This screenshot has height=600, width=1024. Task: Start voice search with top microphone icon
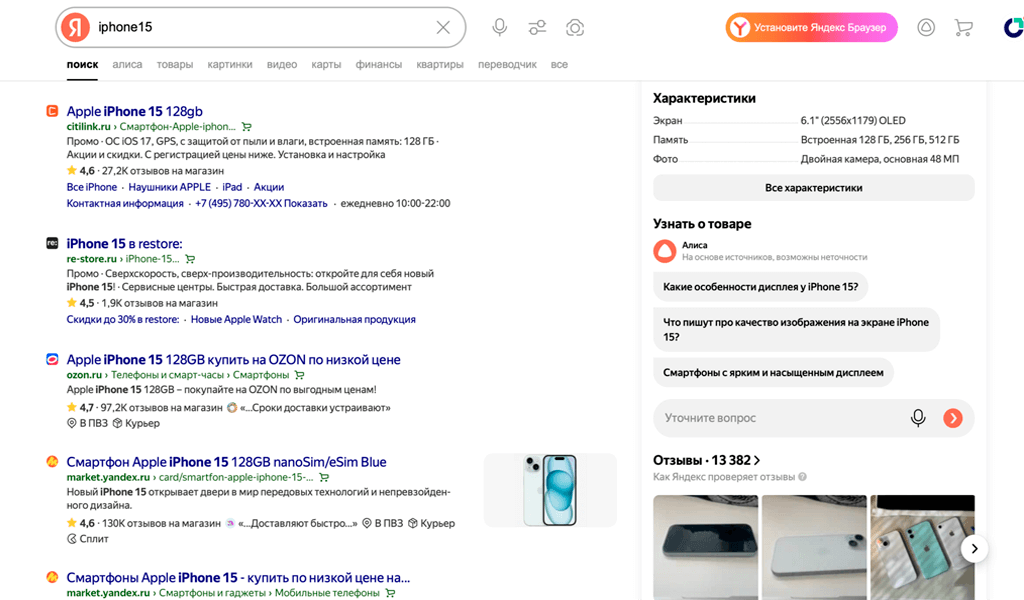click(x=500, y=27)
